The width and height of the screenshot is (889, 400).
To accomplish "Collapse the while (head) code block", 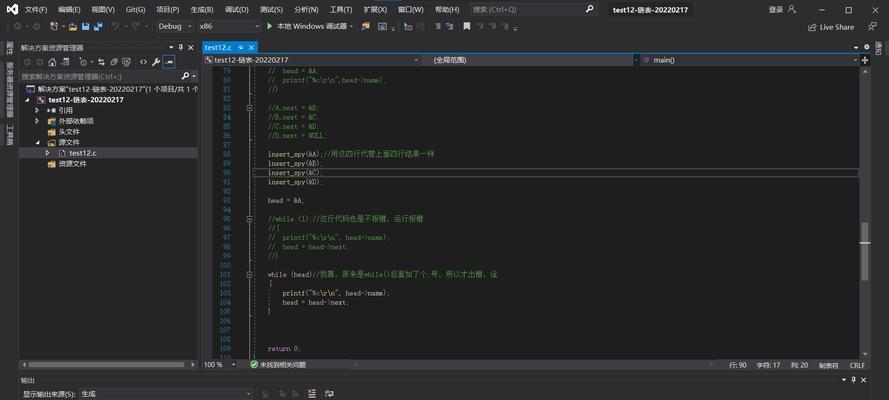I will click(249, 274).
